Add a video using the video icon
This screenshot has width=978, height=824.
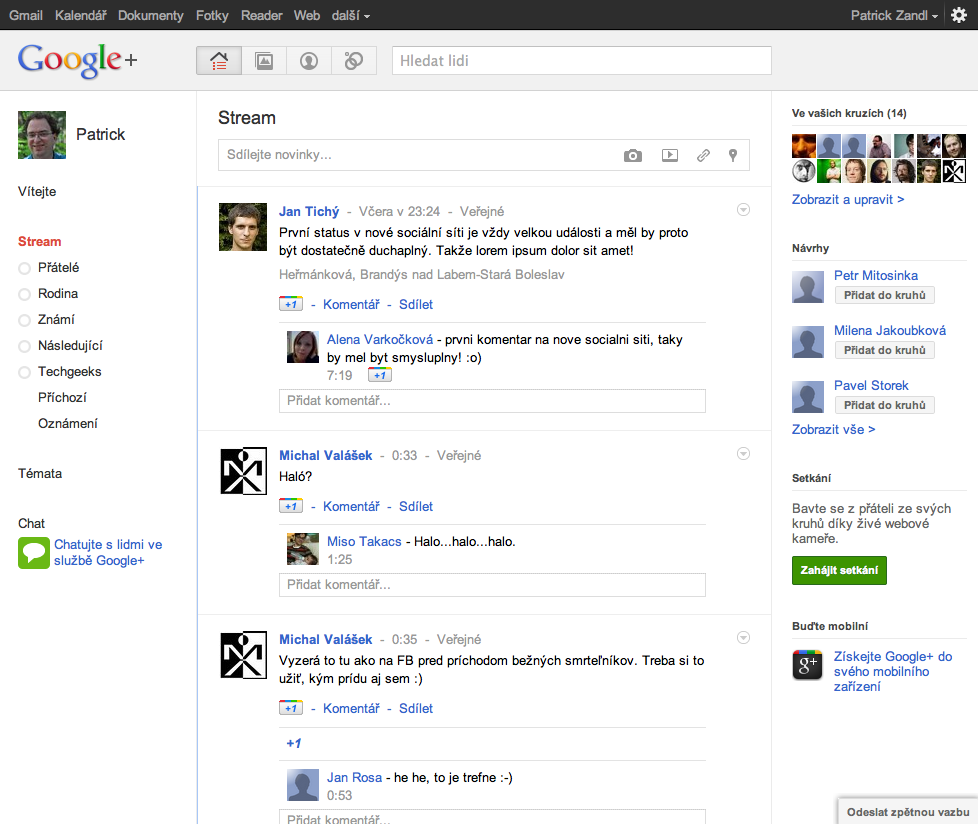point(669,156)
